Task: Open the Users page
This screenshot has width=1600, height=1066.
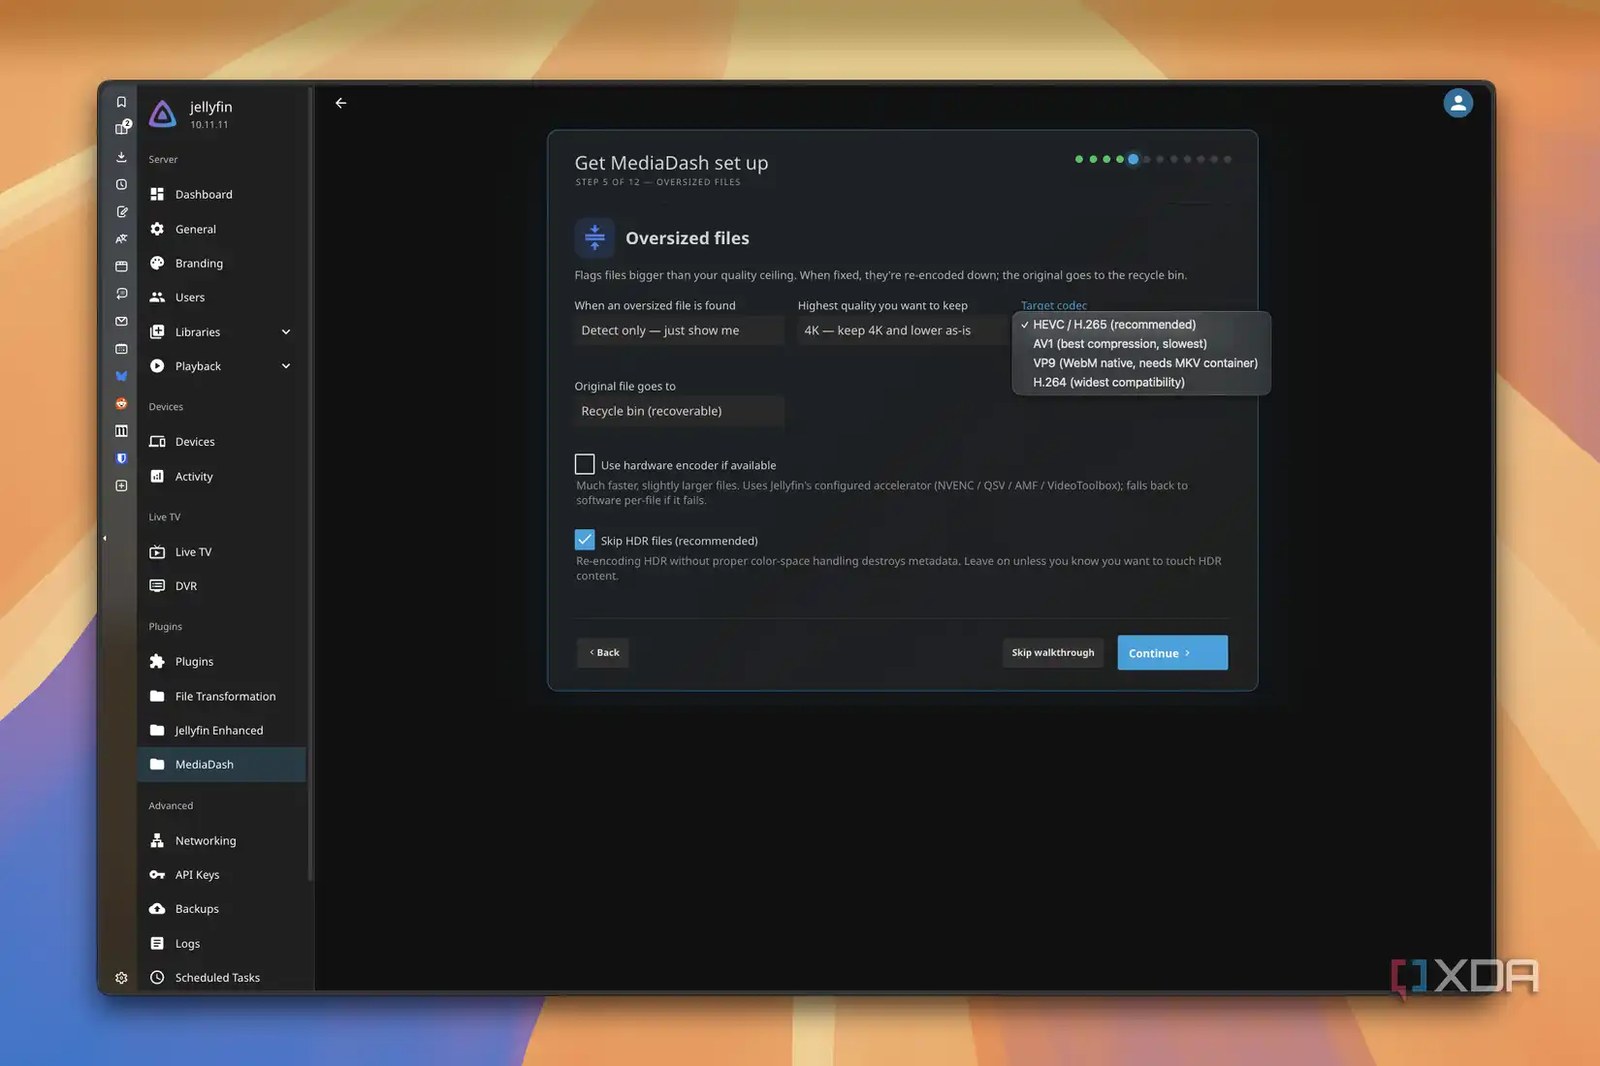Action: [222, 297]
